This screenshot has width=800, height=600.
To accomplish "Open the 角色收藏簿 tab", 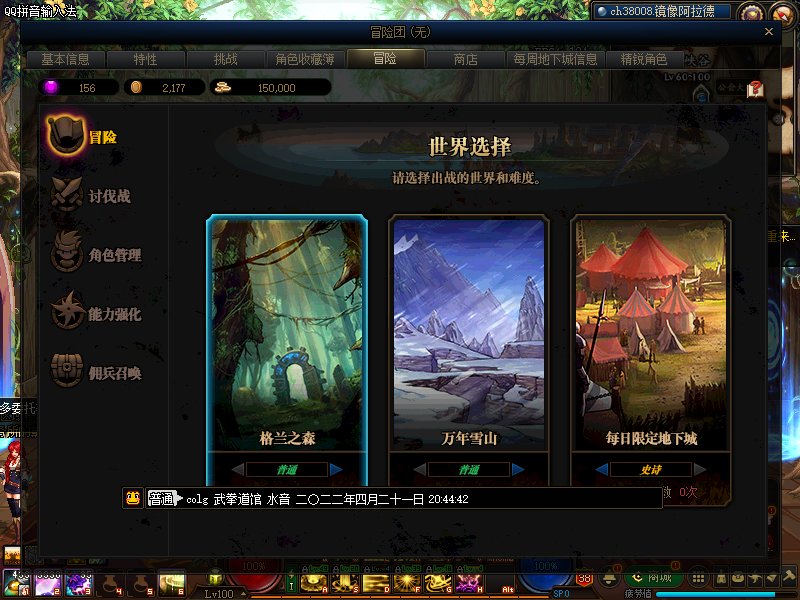I will [305, 59].
